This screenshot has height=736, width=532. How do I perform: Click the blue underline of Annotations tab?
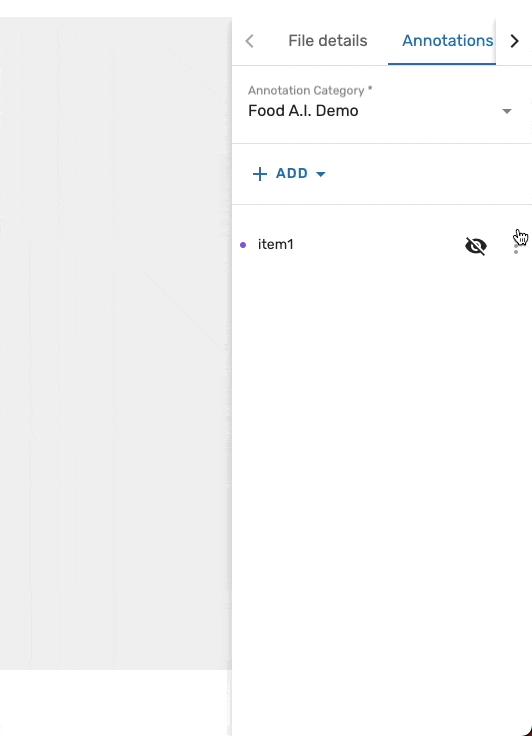coord(441,64)
